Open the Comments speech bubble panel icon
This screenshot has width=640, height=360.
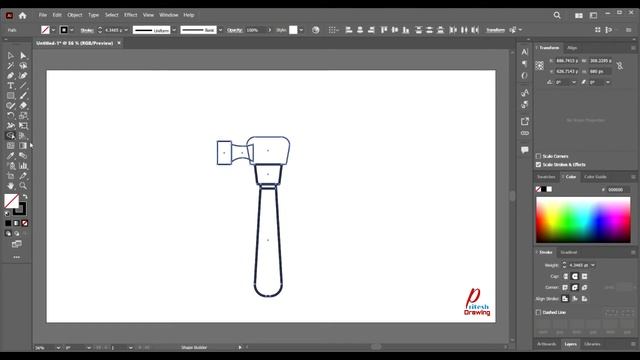pos(525,150)
